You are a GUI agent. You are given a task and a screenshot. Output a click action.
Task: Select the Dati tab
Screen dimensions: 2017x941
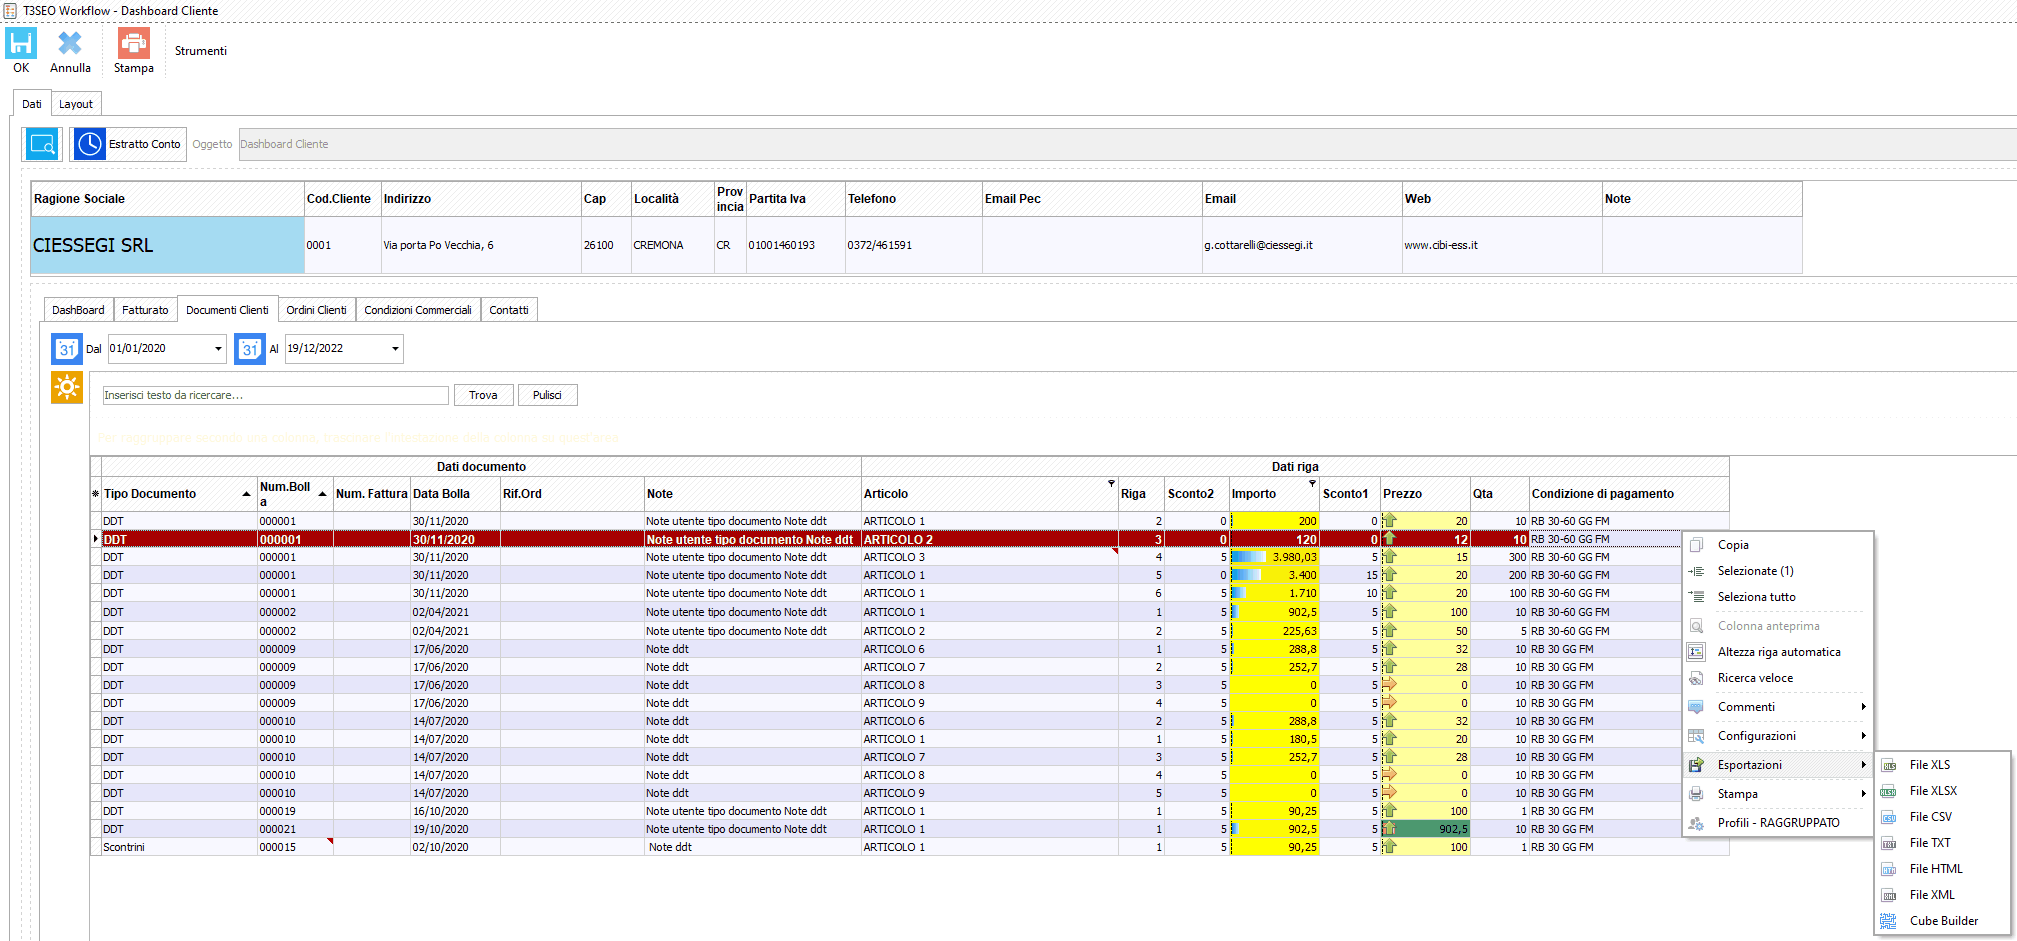pyautogui.click(x=32, y=104)
